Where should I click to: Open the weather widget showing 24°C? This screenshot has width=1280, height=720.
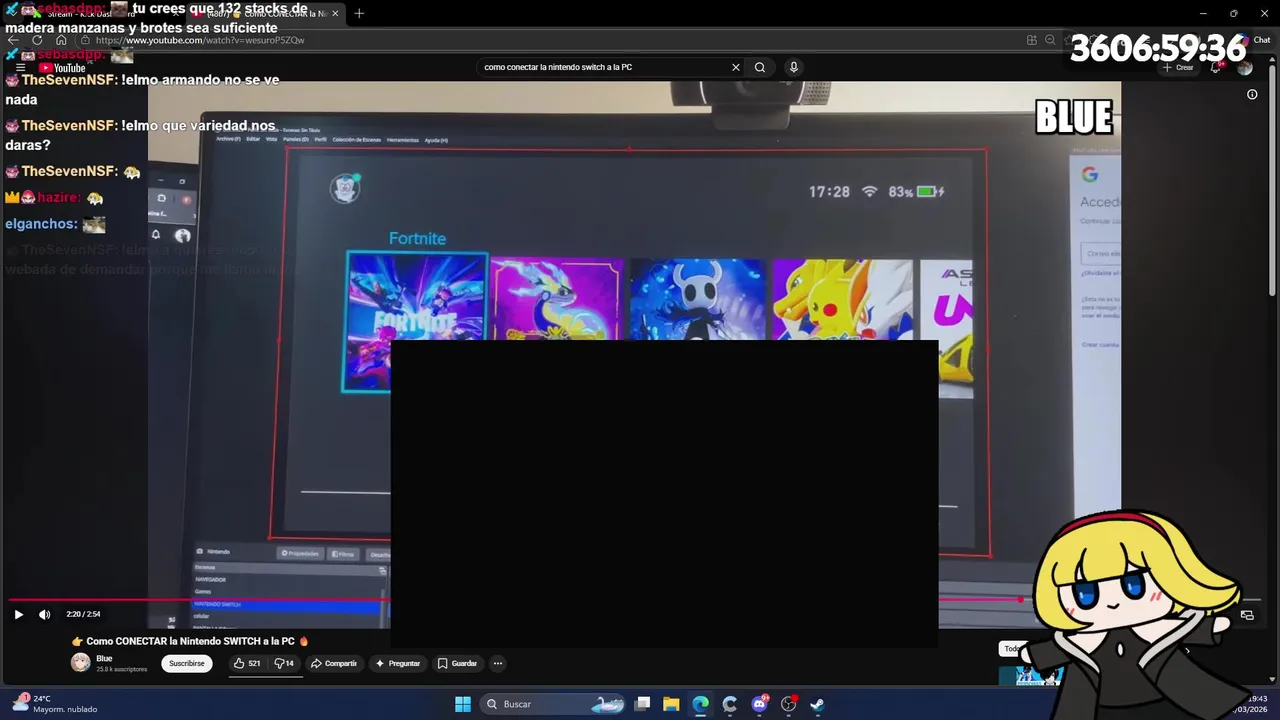(x=55, y=704)
